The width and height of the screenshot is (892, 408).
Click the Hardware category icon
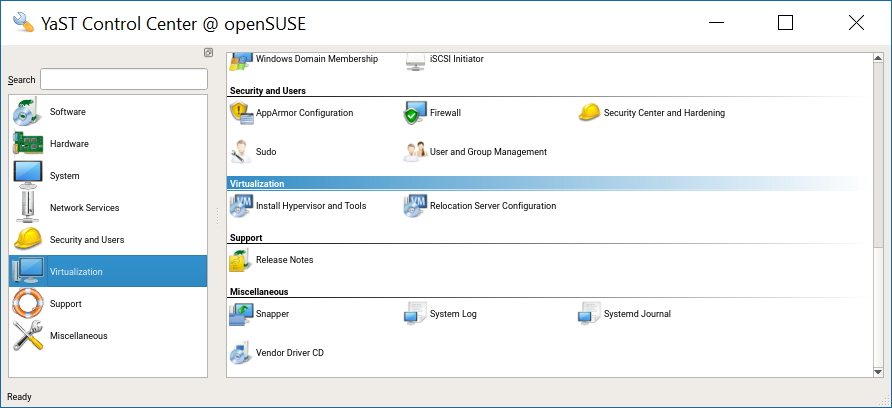27,143
